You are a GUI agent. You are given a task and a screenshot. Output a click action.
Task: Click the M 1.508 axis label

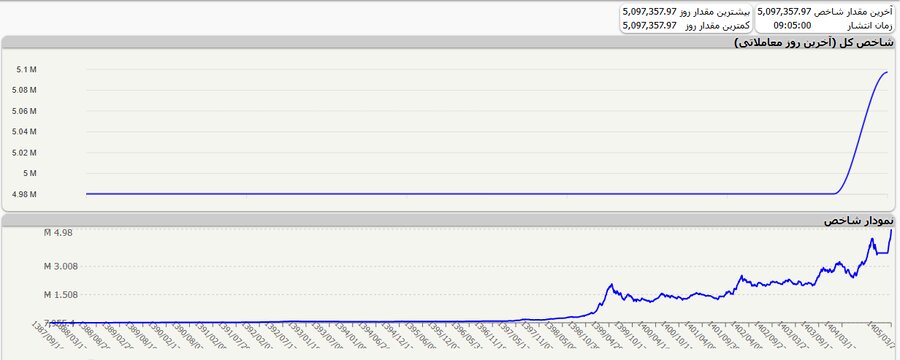(61, 295)
